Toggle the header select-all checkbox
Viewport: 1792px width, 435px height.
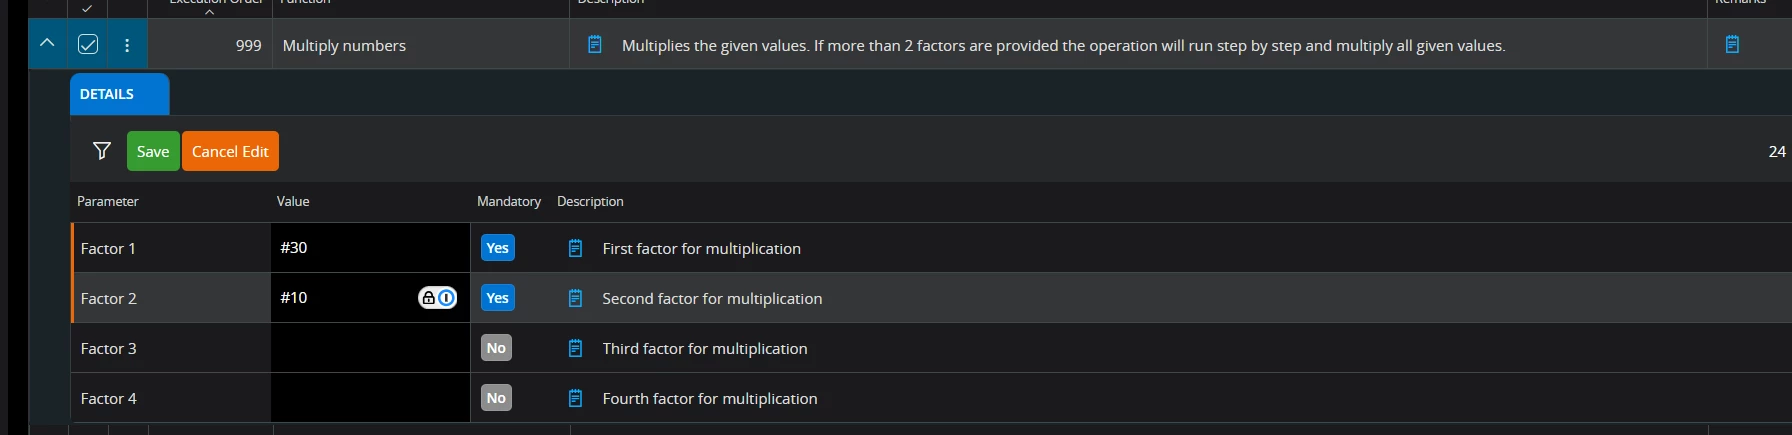click(88, 7)
